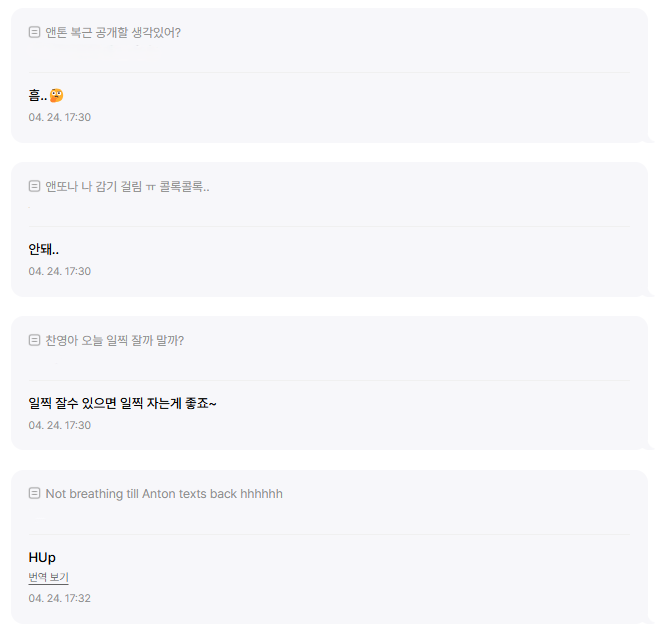The width and height of the screenshot is (667, 632).
Task: Click the quote icon beside '앤톤 복근 공개할 생각있어?'
Action: [x=35, y=32]
